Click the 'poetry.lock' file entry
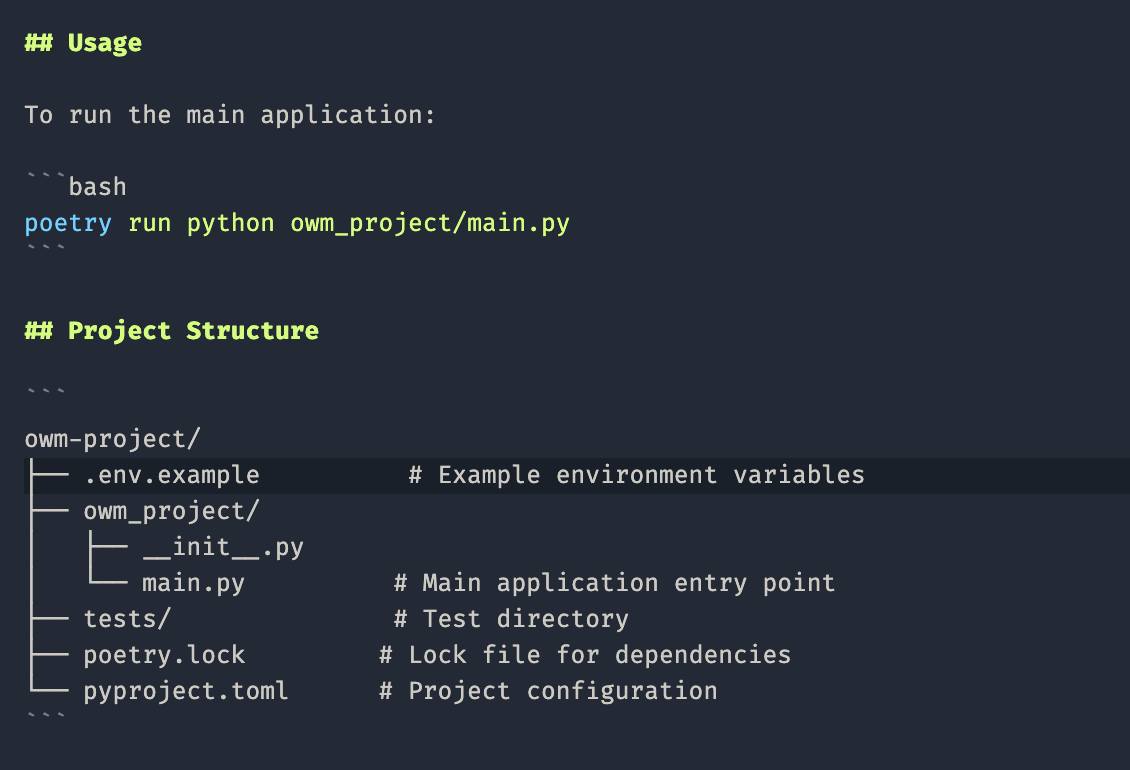The image size is (1130, 770). coord(164,655)
